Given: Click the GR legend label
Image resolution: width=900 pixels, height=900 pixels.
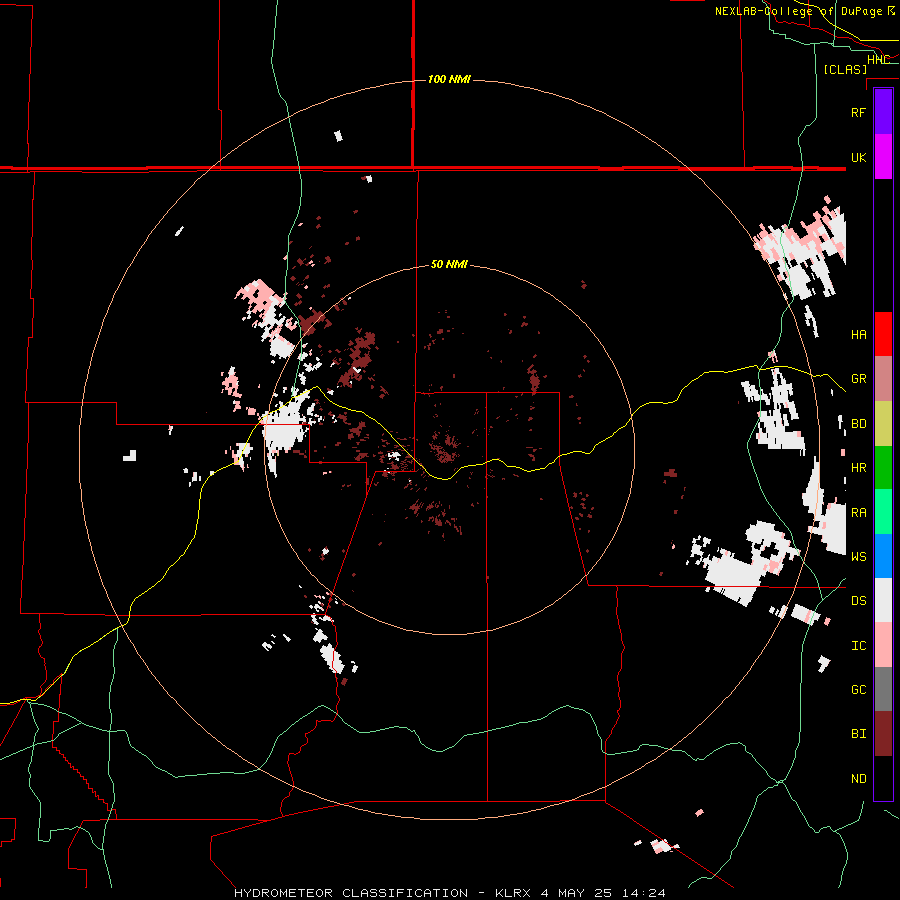Looking at the screenshot, I should (859, 379).
